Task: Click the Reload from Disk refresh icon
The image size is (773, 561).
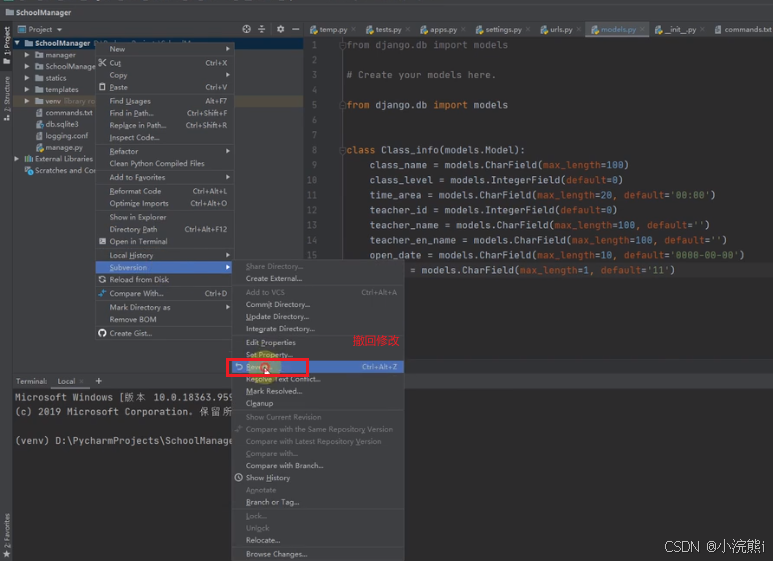Action: point(102,279)
